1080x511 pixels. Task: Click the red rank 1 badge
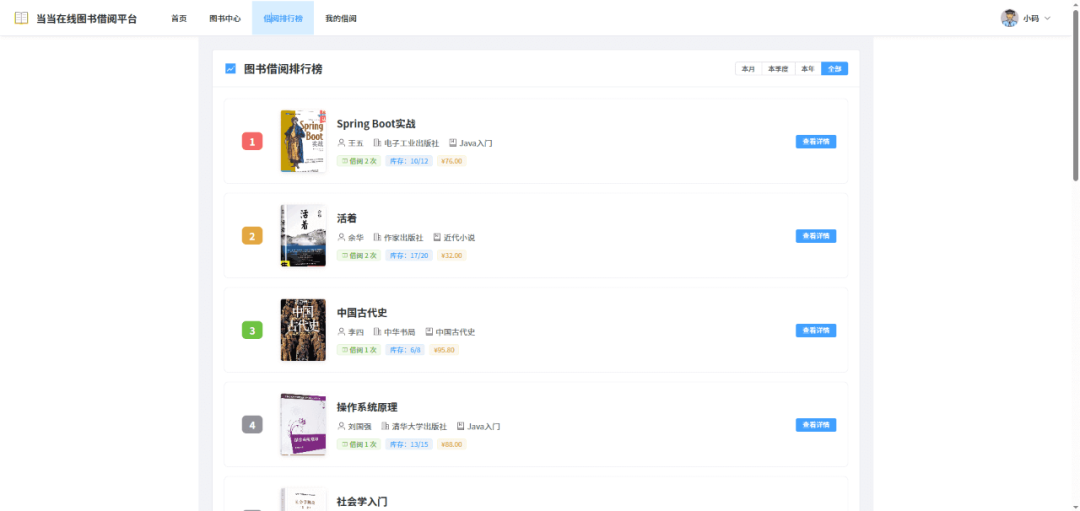252,142
